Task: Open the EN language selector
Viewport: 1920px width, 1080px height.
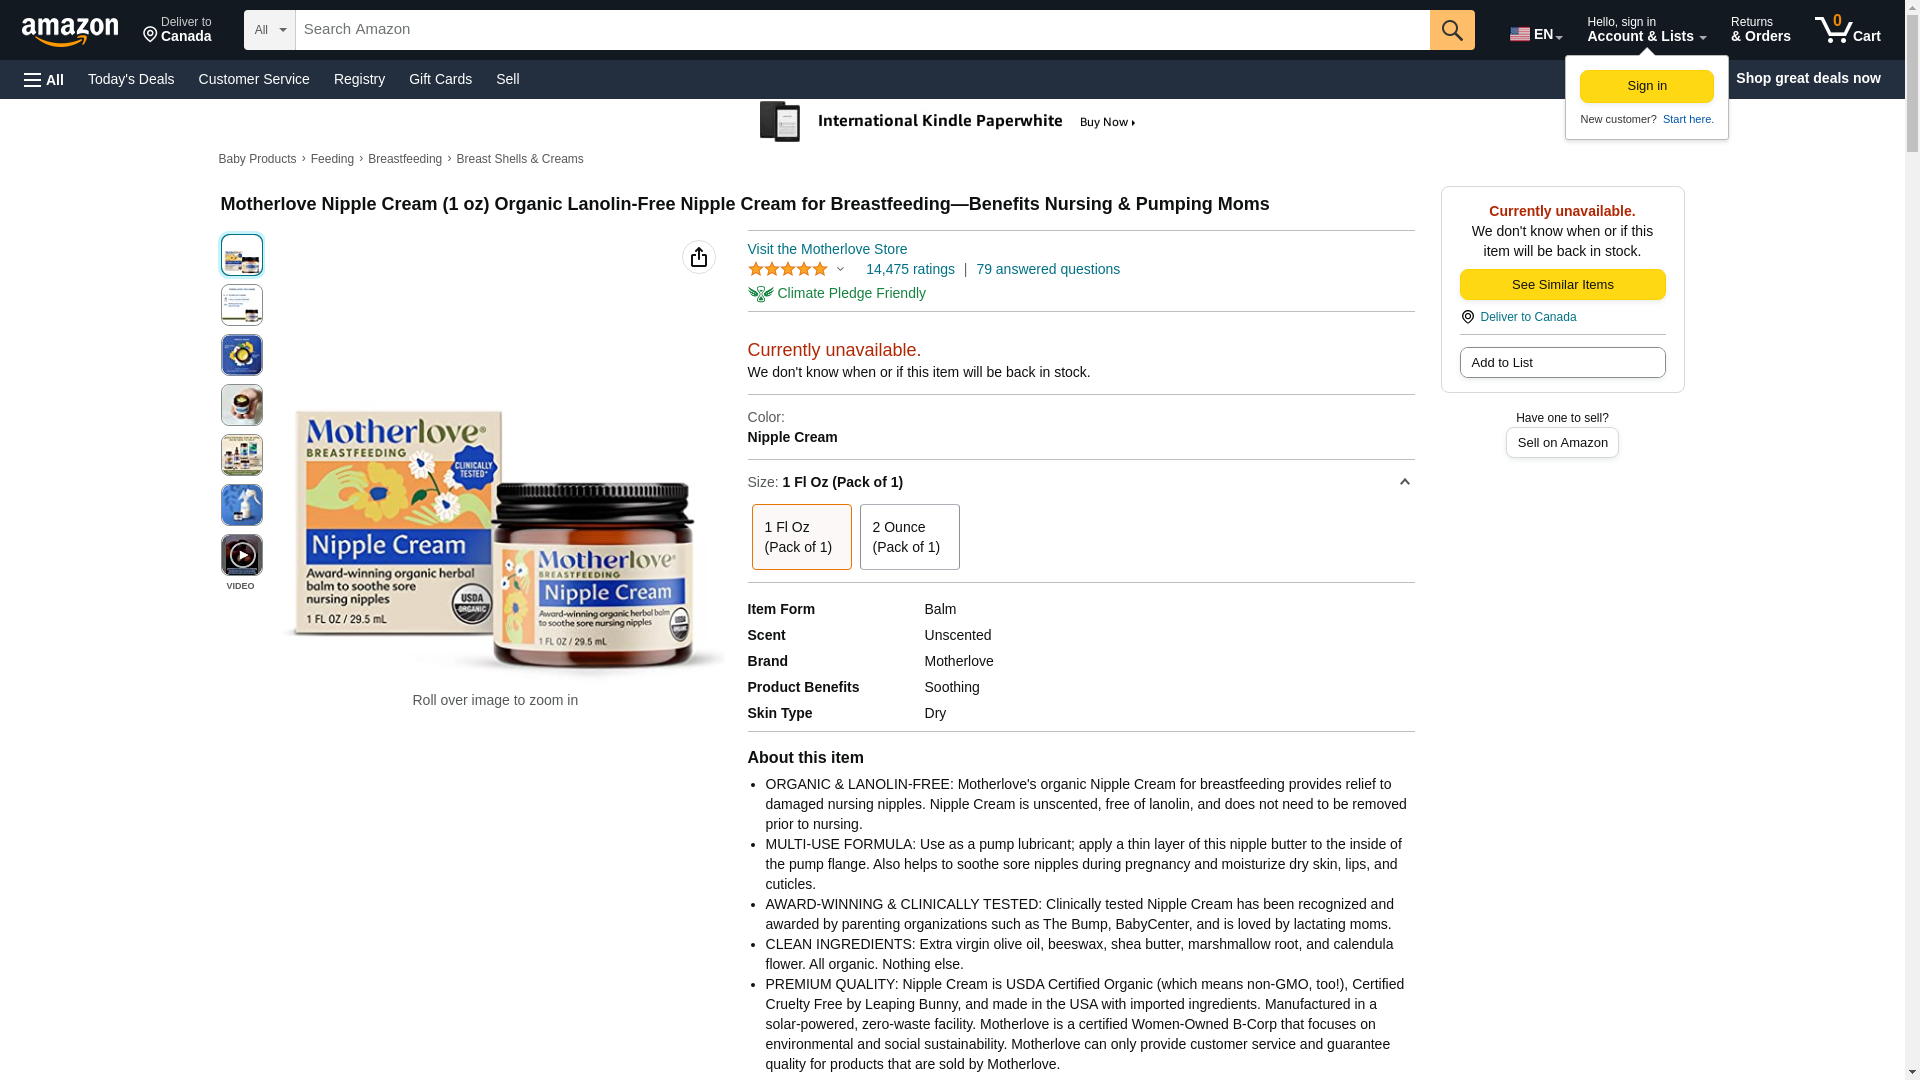Action: coord(1536,34)
